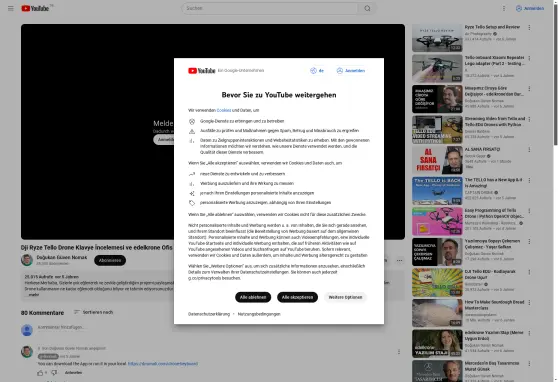The height and width of the screenshot is (382, 558).
Task: Click title Easy Programming of Tello Drone
Action: (x=494, y=213)
